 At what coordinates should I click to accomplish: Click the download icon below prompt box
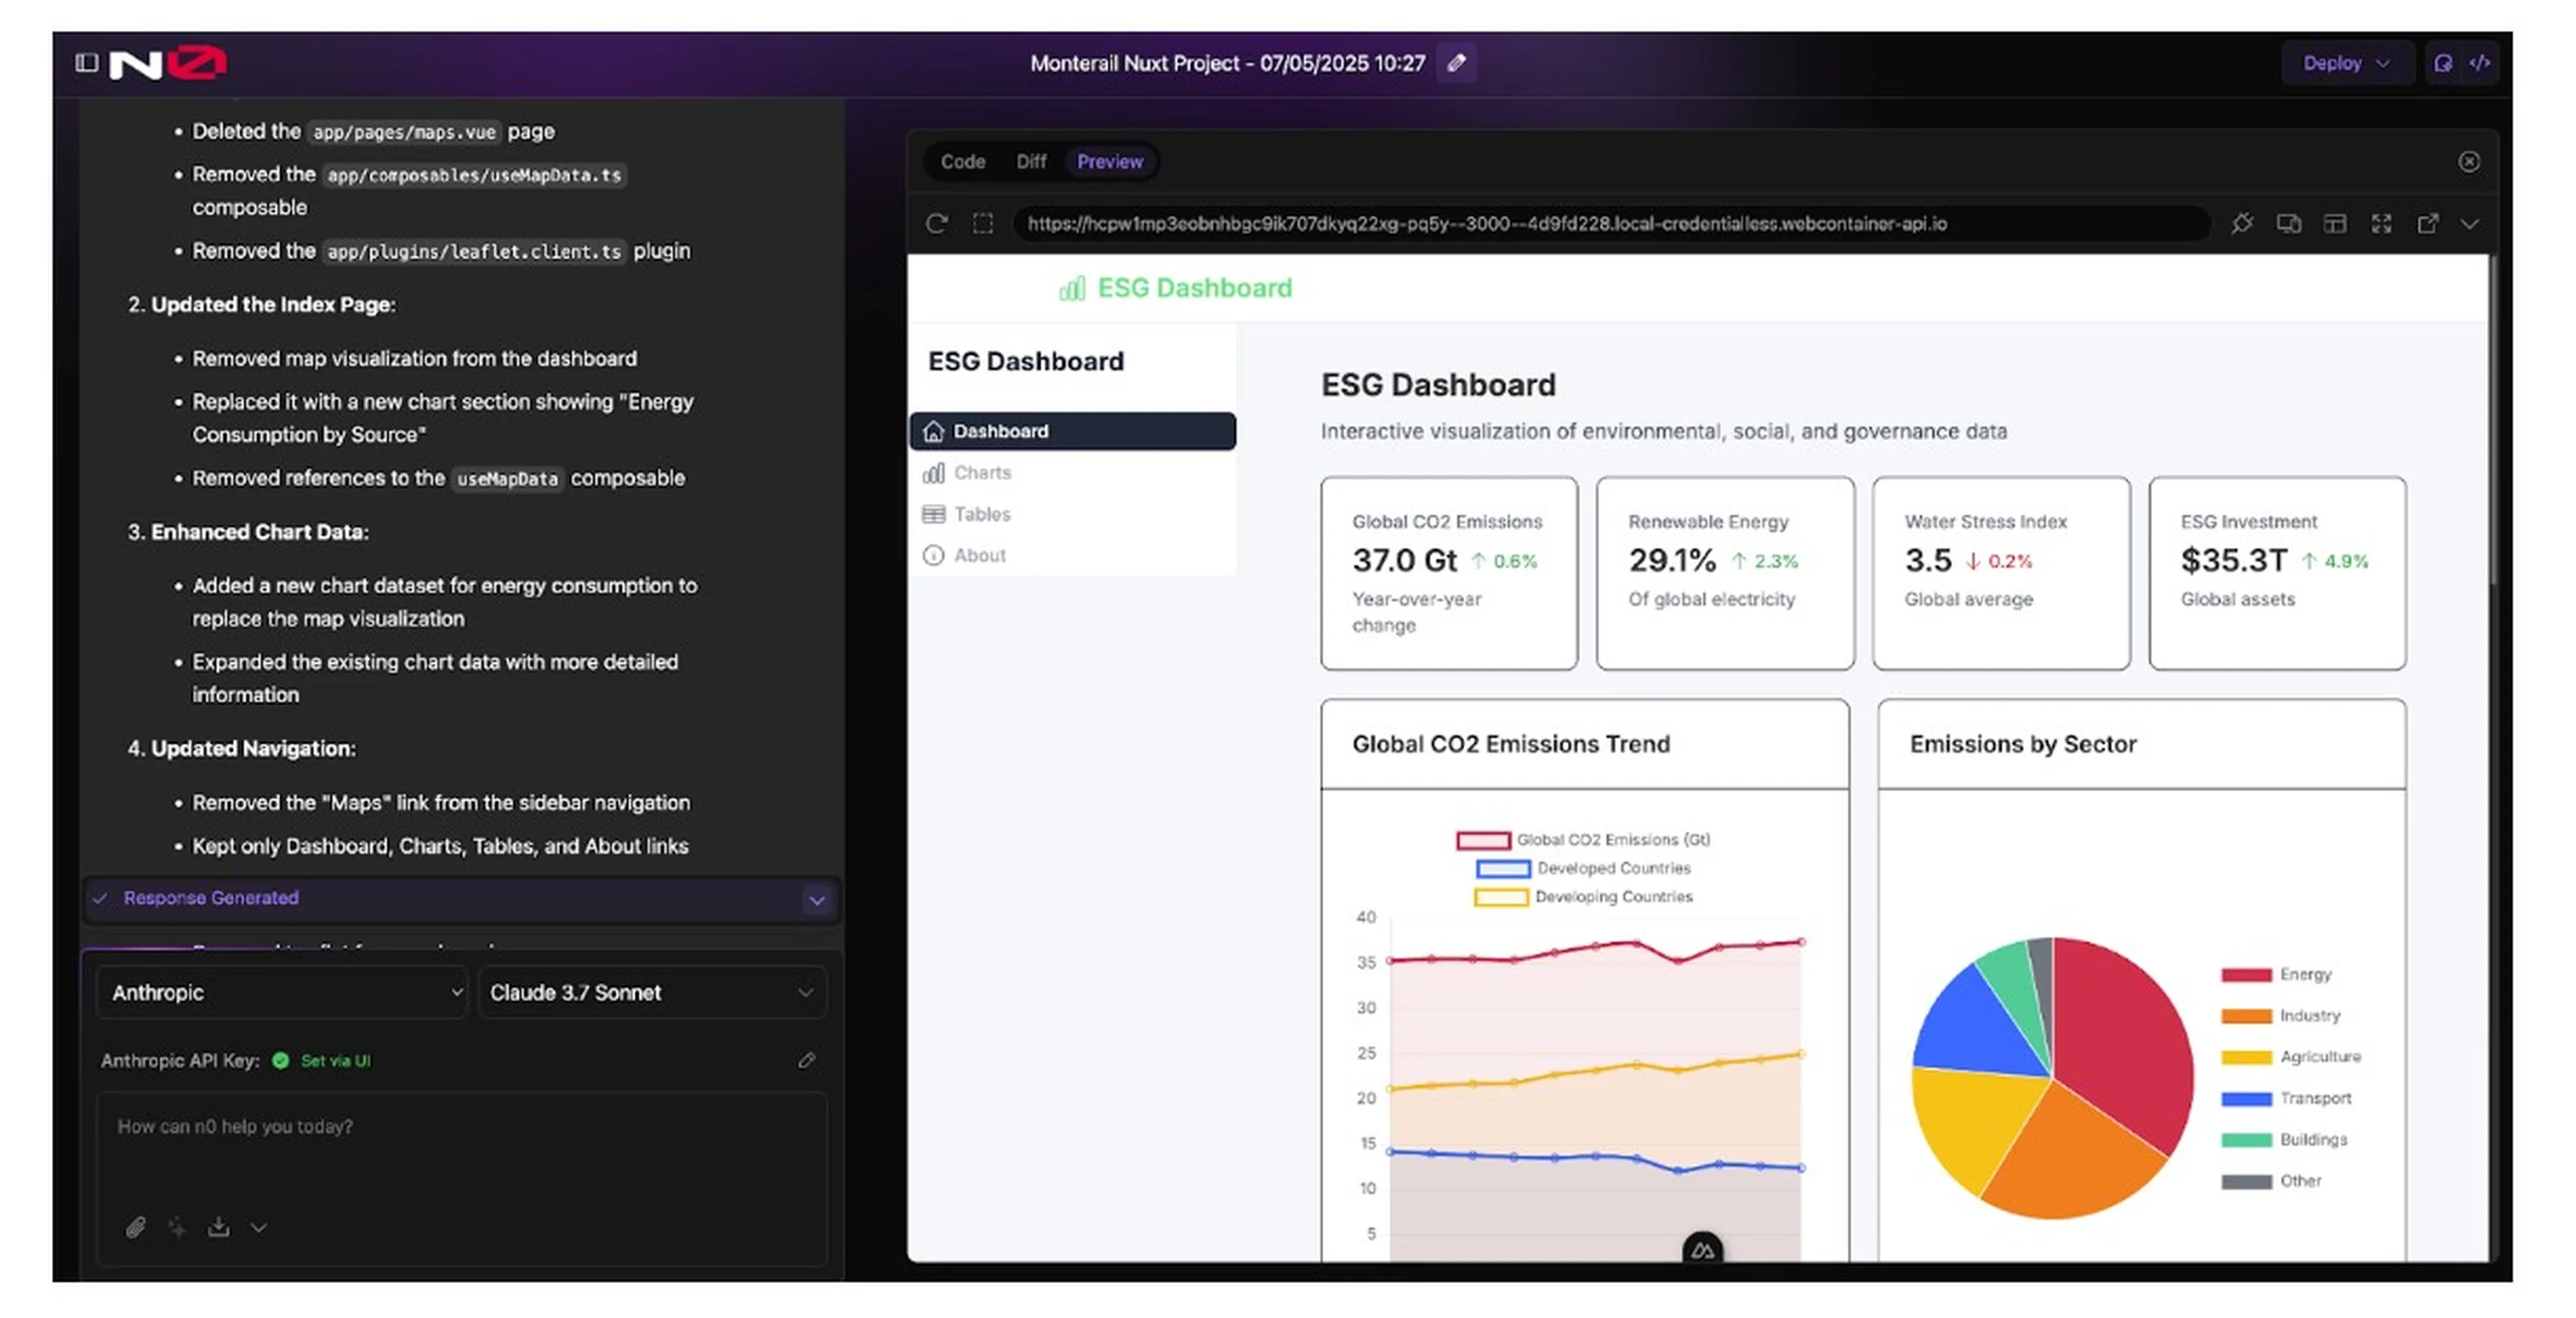(x=218, y=1226)
